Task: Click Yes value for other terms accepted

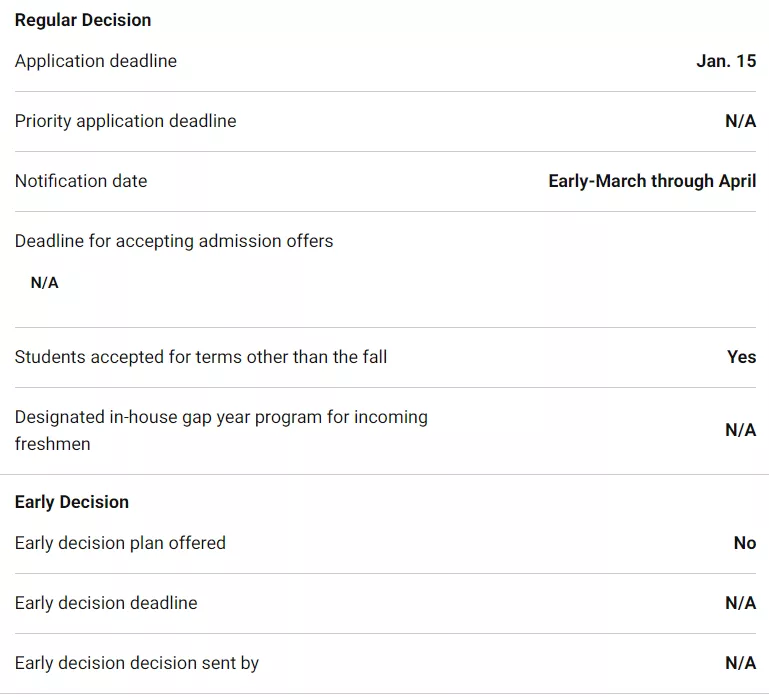Action: click(741, 357)
